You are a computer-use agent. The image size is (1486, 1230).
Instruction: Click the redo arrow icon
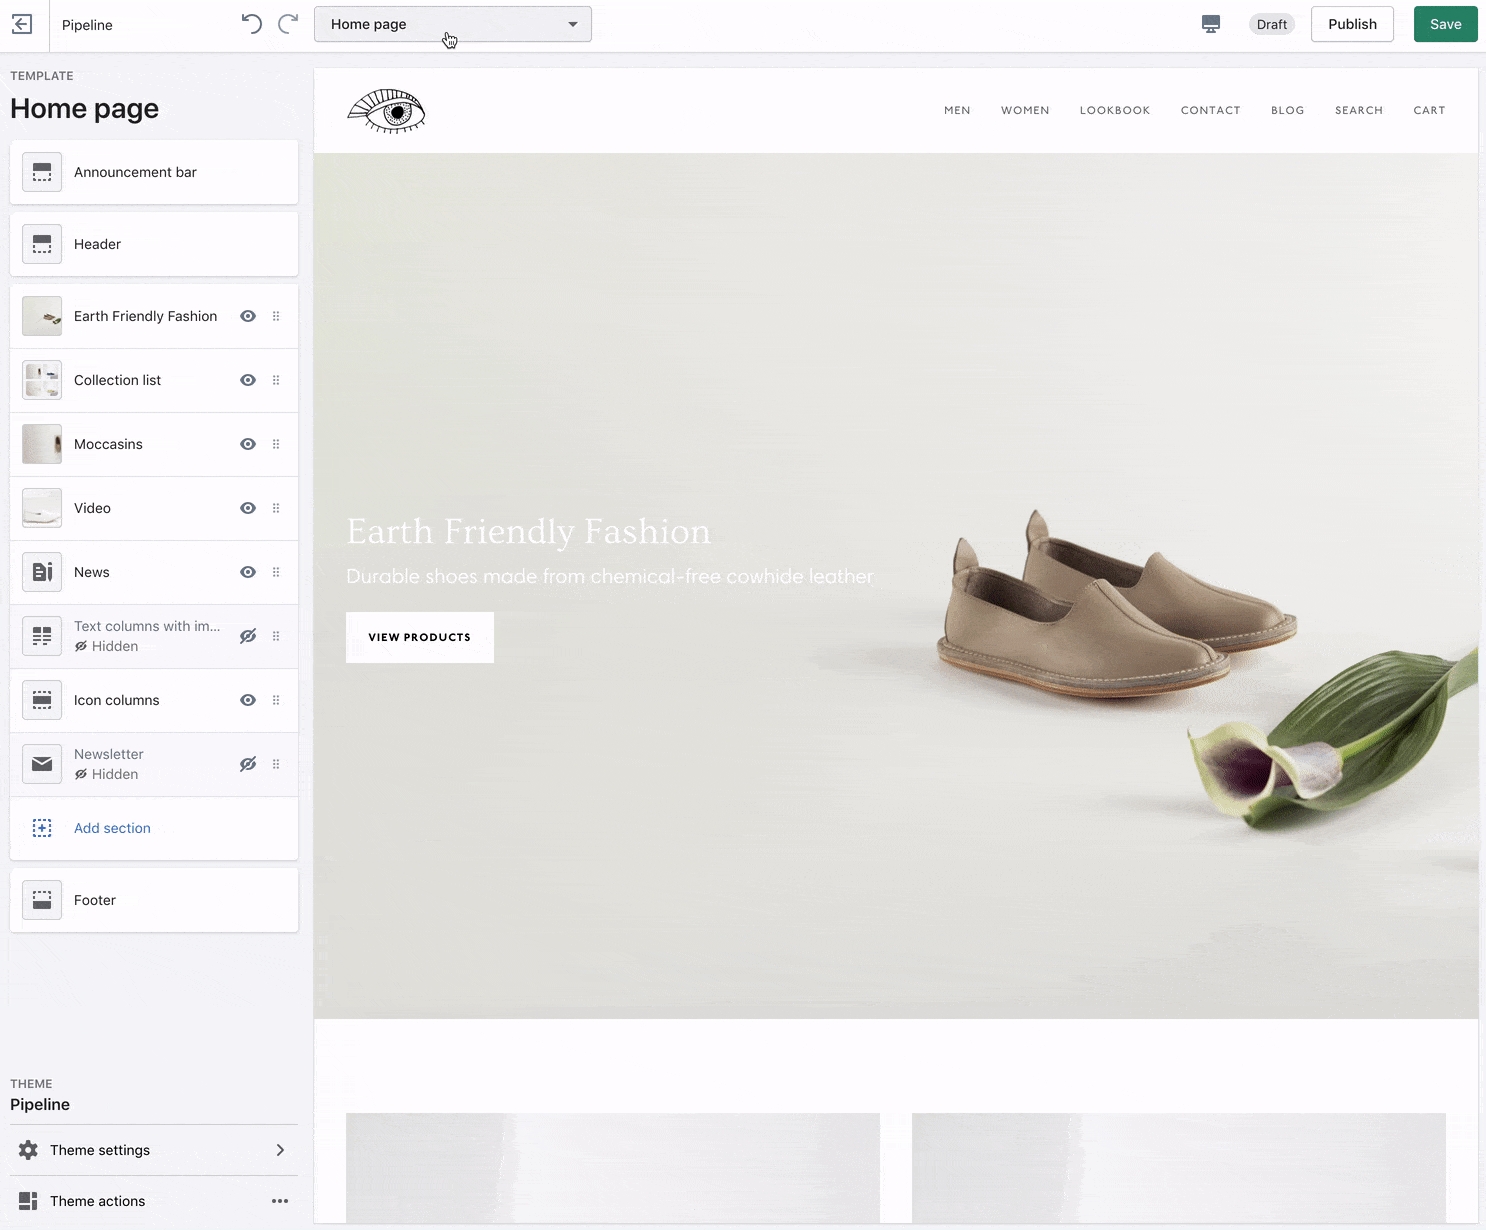pyautogui.click(x=288, y=24)
